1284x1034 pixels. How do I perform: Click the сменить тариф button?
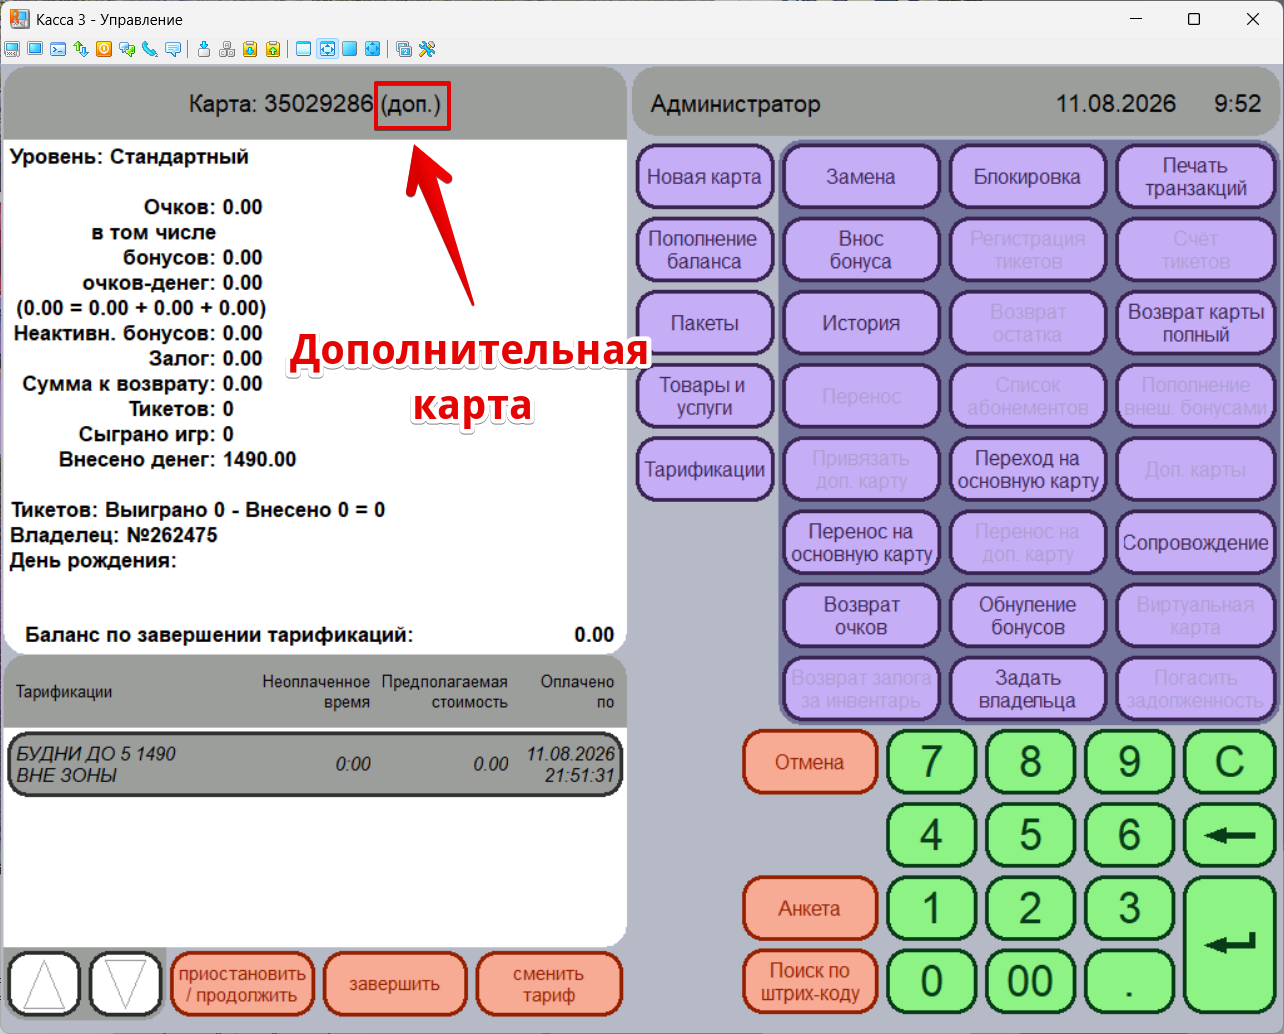coord(549,984)
